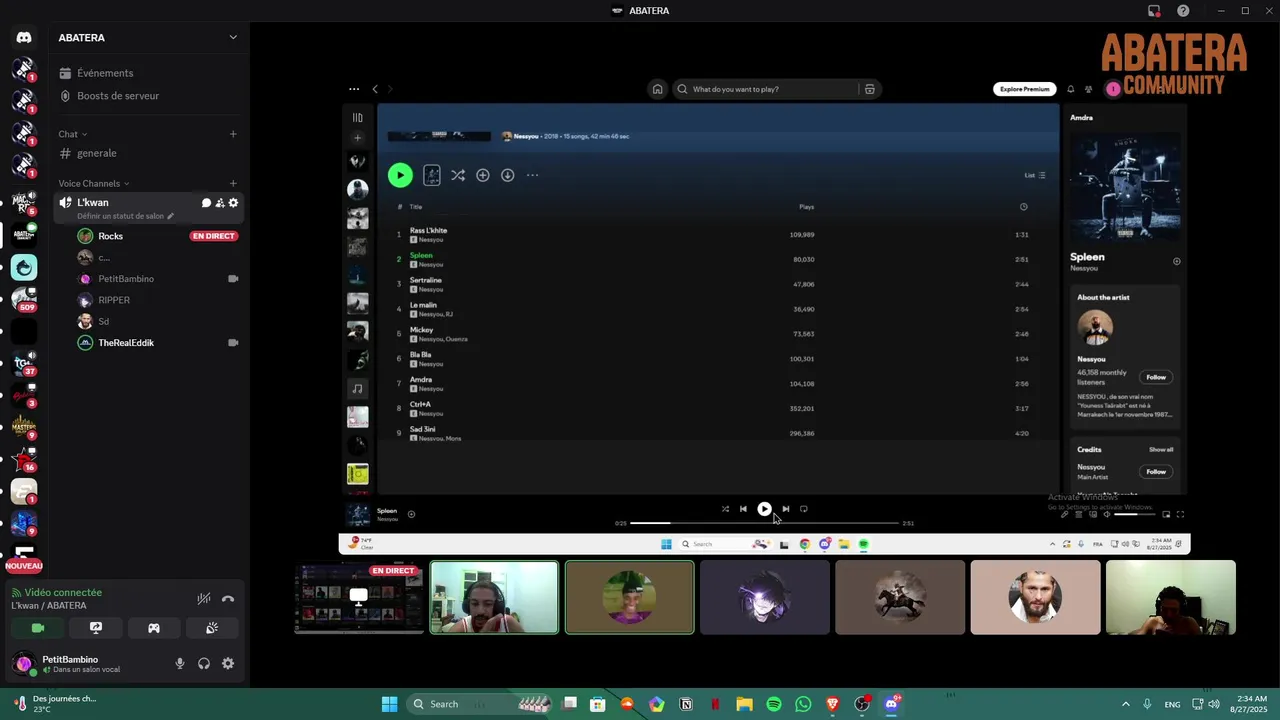This screenshot has width=1280, height=720.
Task: Go to Spotify home icon
Action: coord(657,89)
